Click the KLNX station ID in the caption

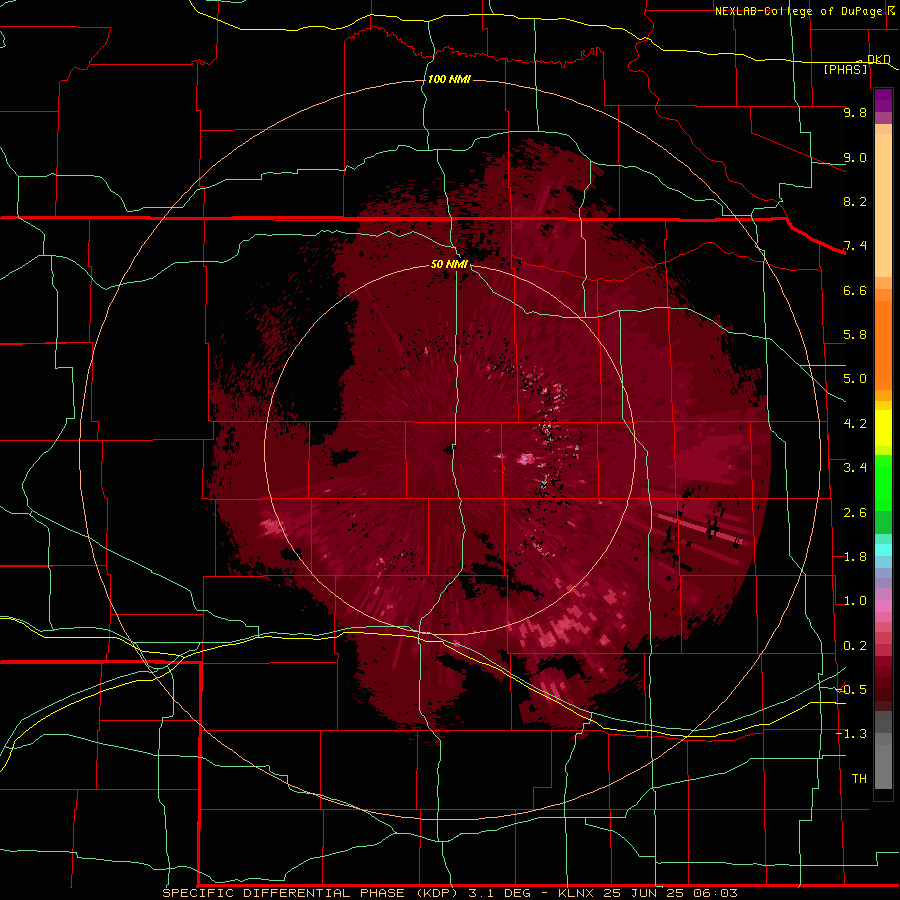click(576, 893)
